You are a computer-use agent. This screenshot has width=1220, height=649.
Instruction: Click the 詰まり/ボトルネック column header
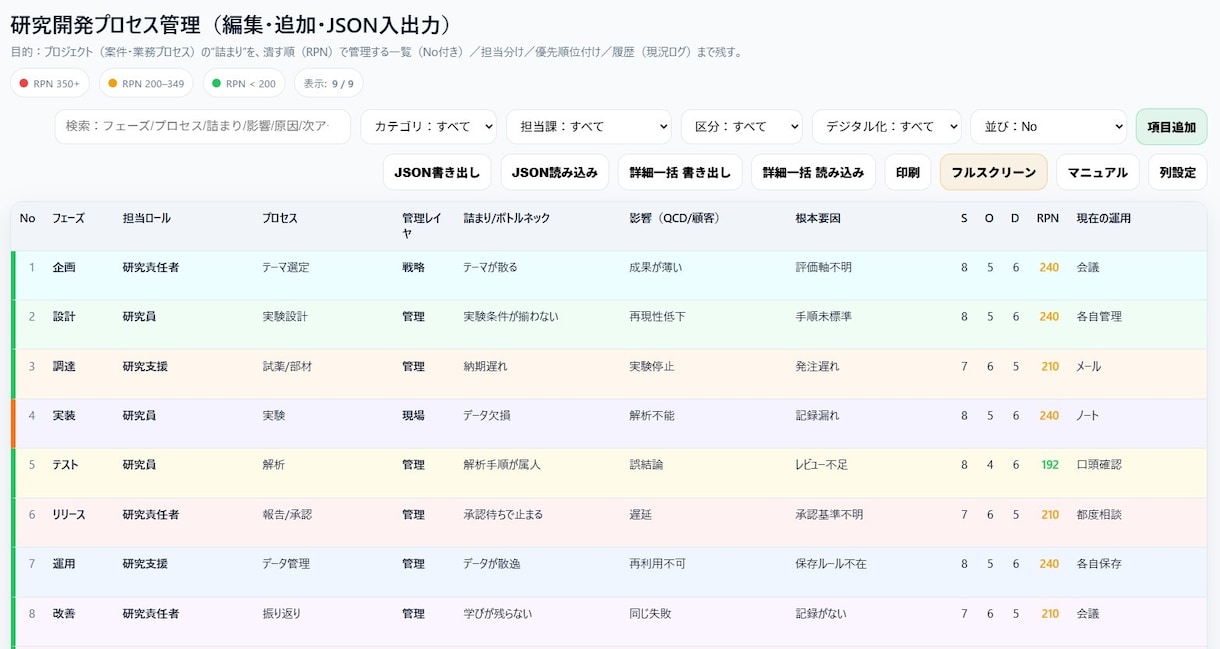coord(507,218)
